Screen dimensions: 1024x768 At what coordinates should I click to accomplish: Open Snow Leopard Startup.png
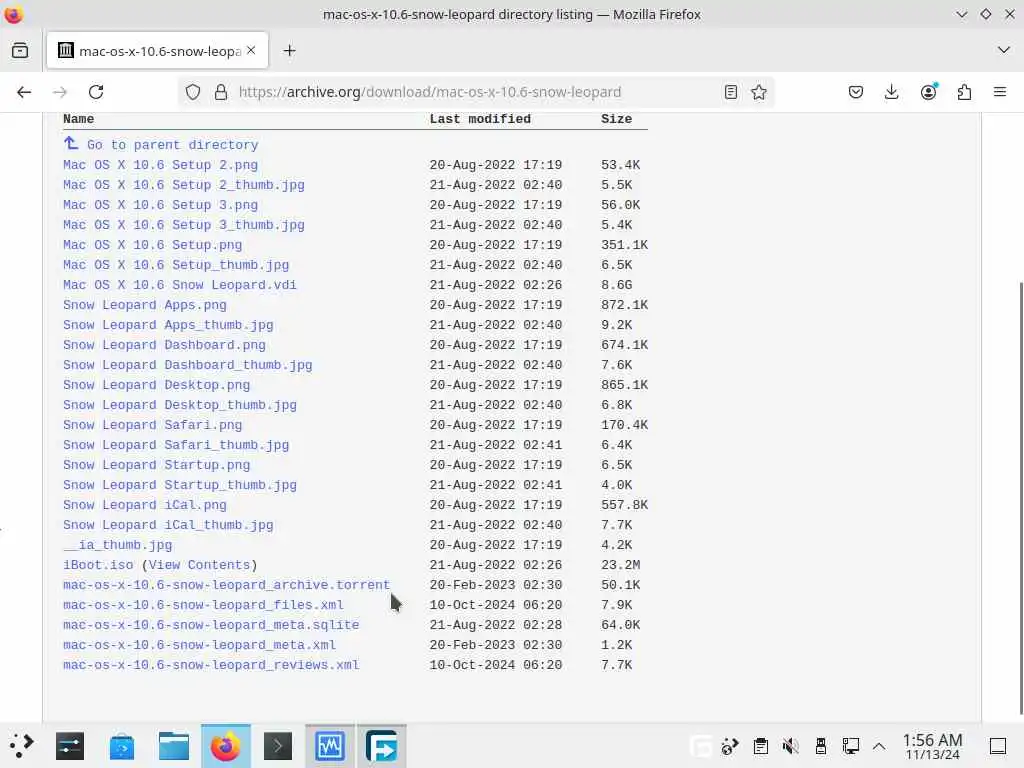pyautogui.click(x=156, y=465)
